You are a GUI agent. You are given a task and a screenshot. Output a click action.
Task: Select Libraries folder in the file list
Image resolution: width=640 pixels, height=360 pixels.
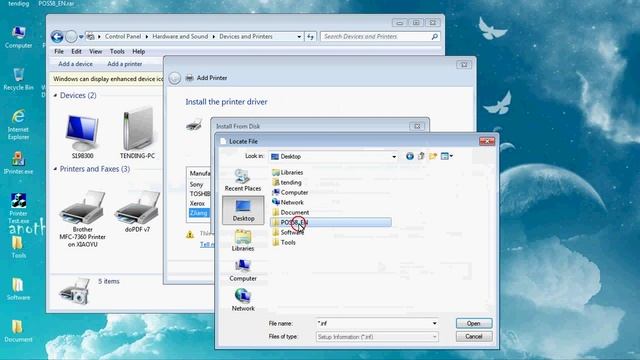pos(288,172)
